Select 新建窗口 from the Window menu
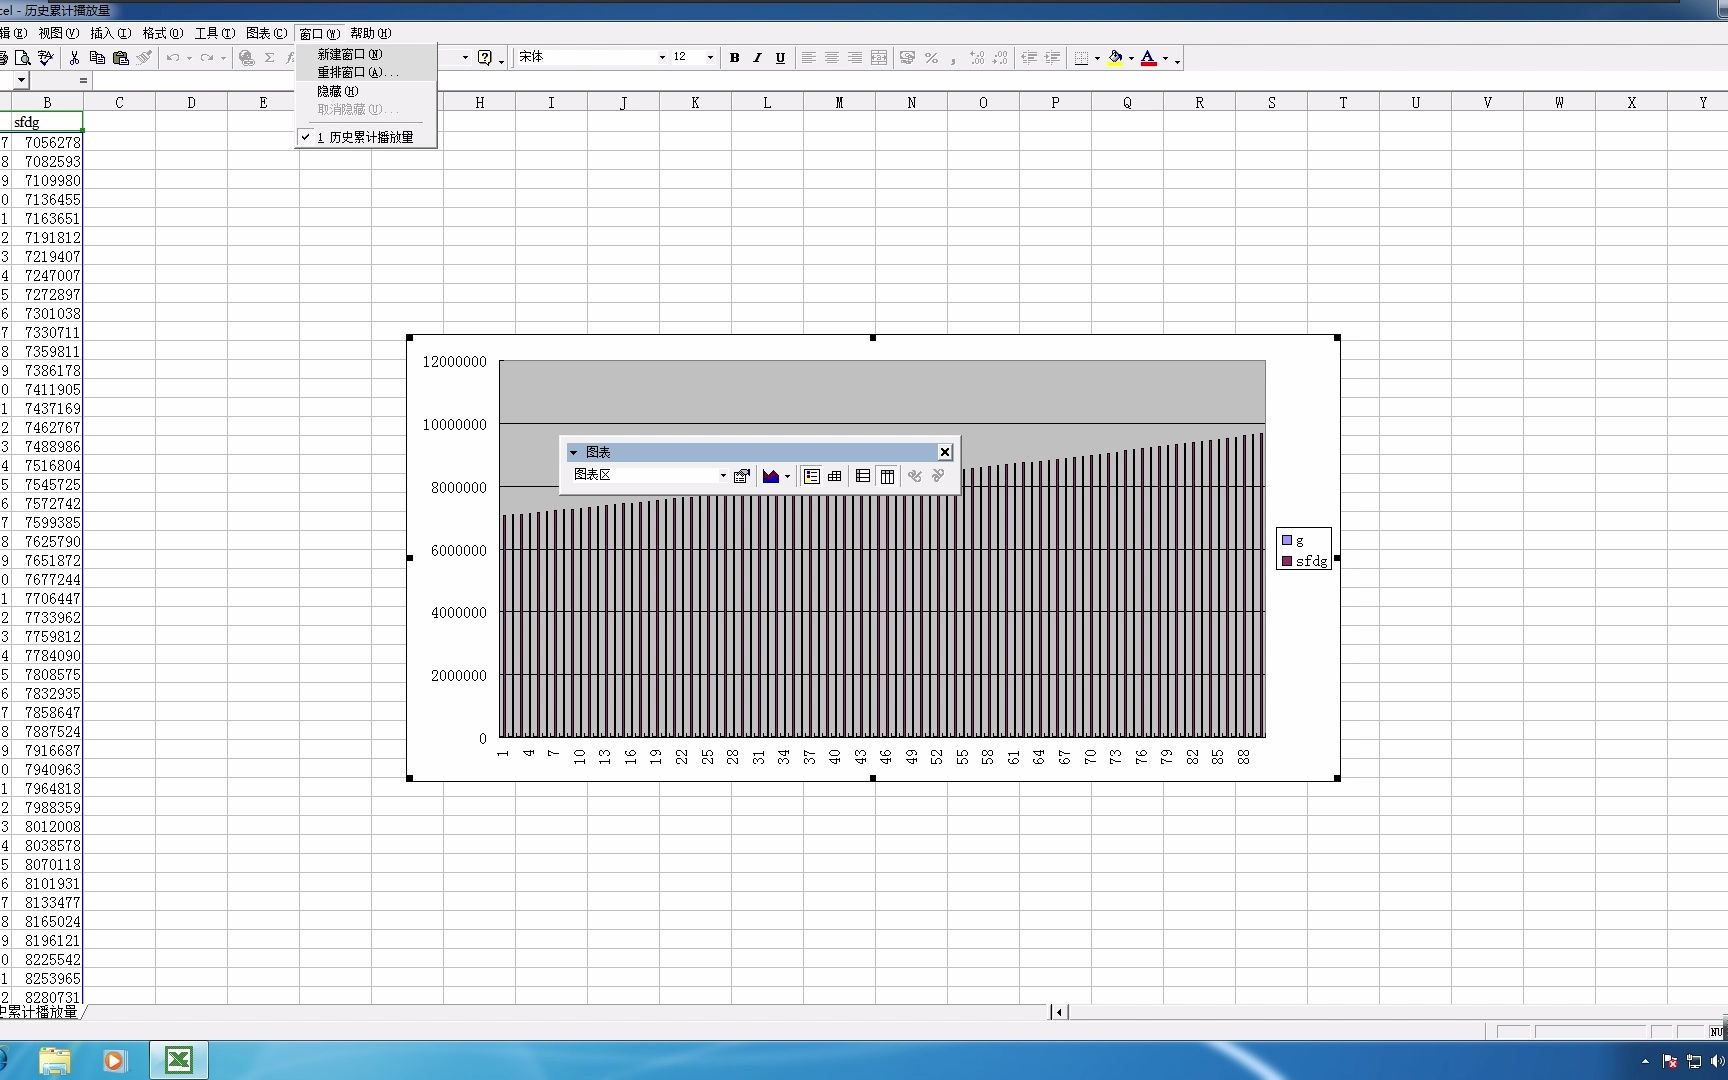1728x1080 pixels. click(348, 53)
